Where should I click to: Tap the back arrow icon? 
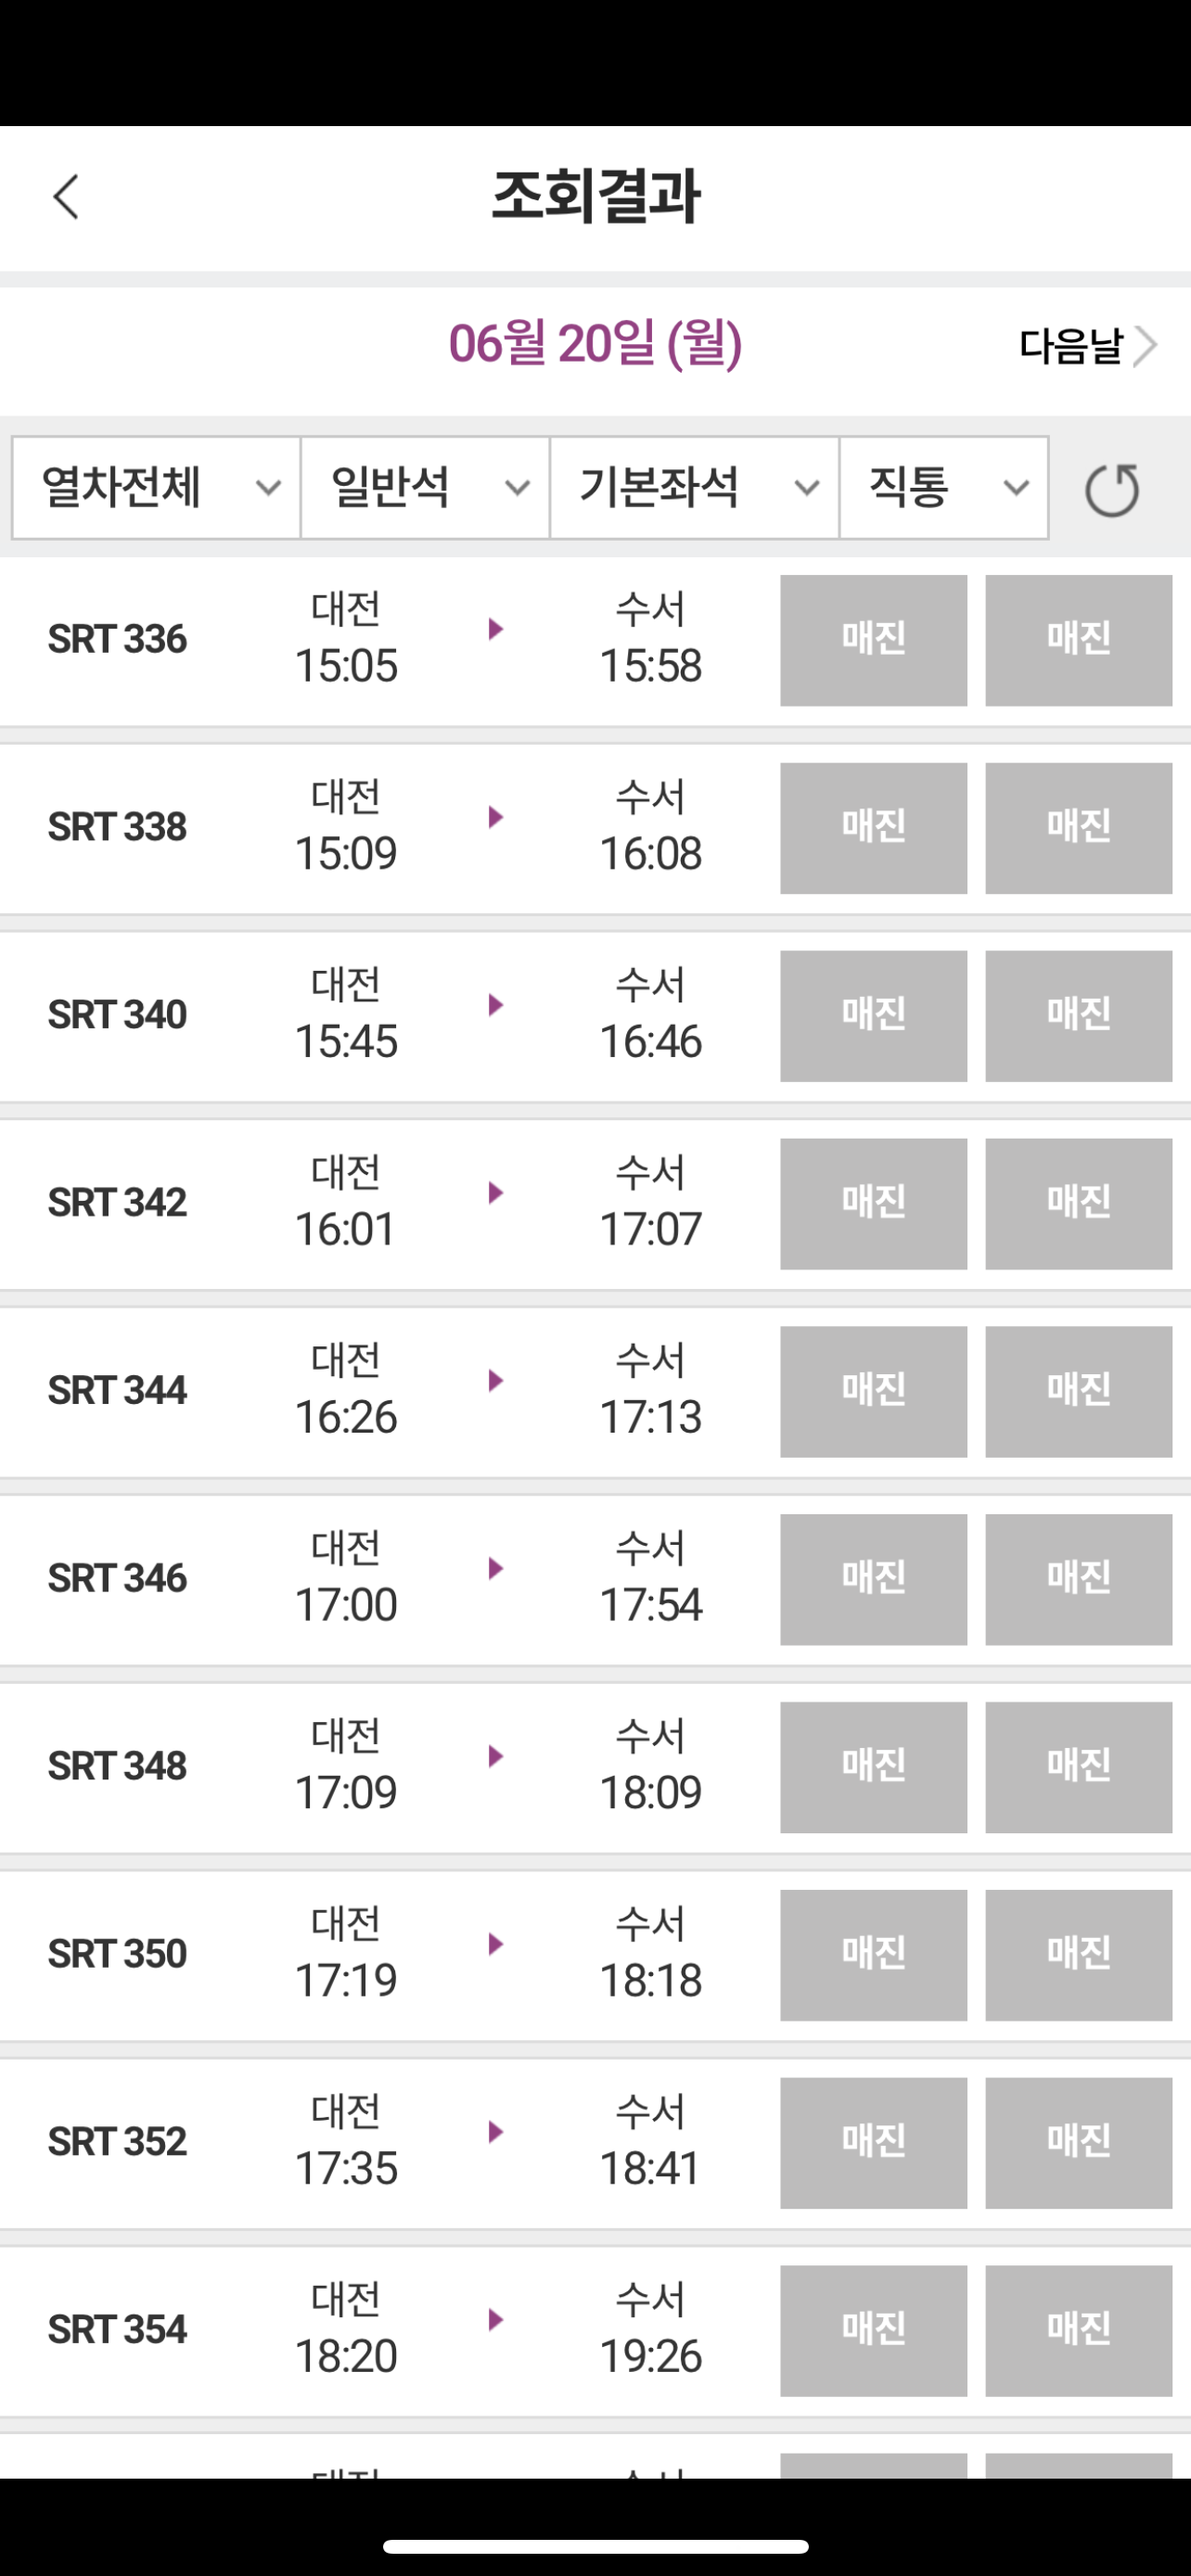coord(66,196)
